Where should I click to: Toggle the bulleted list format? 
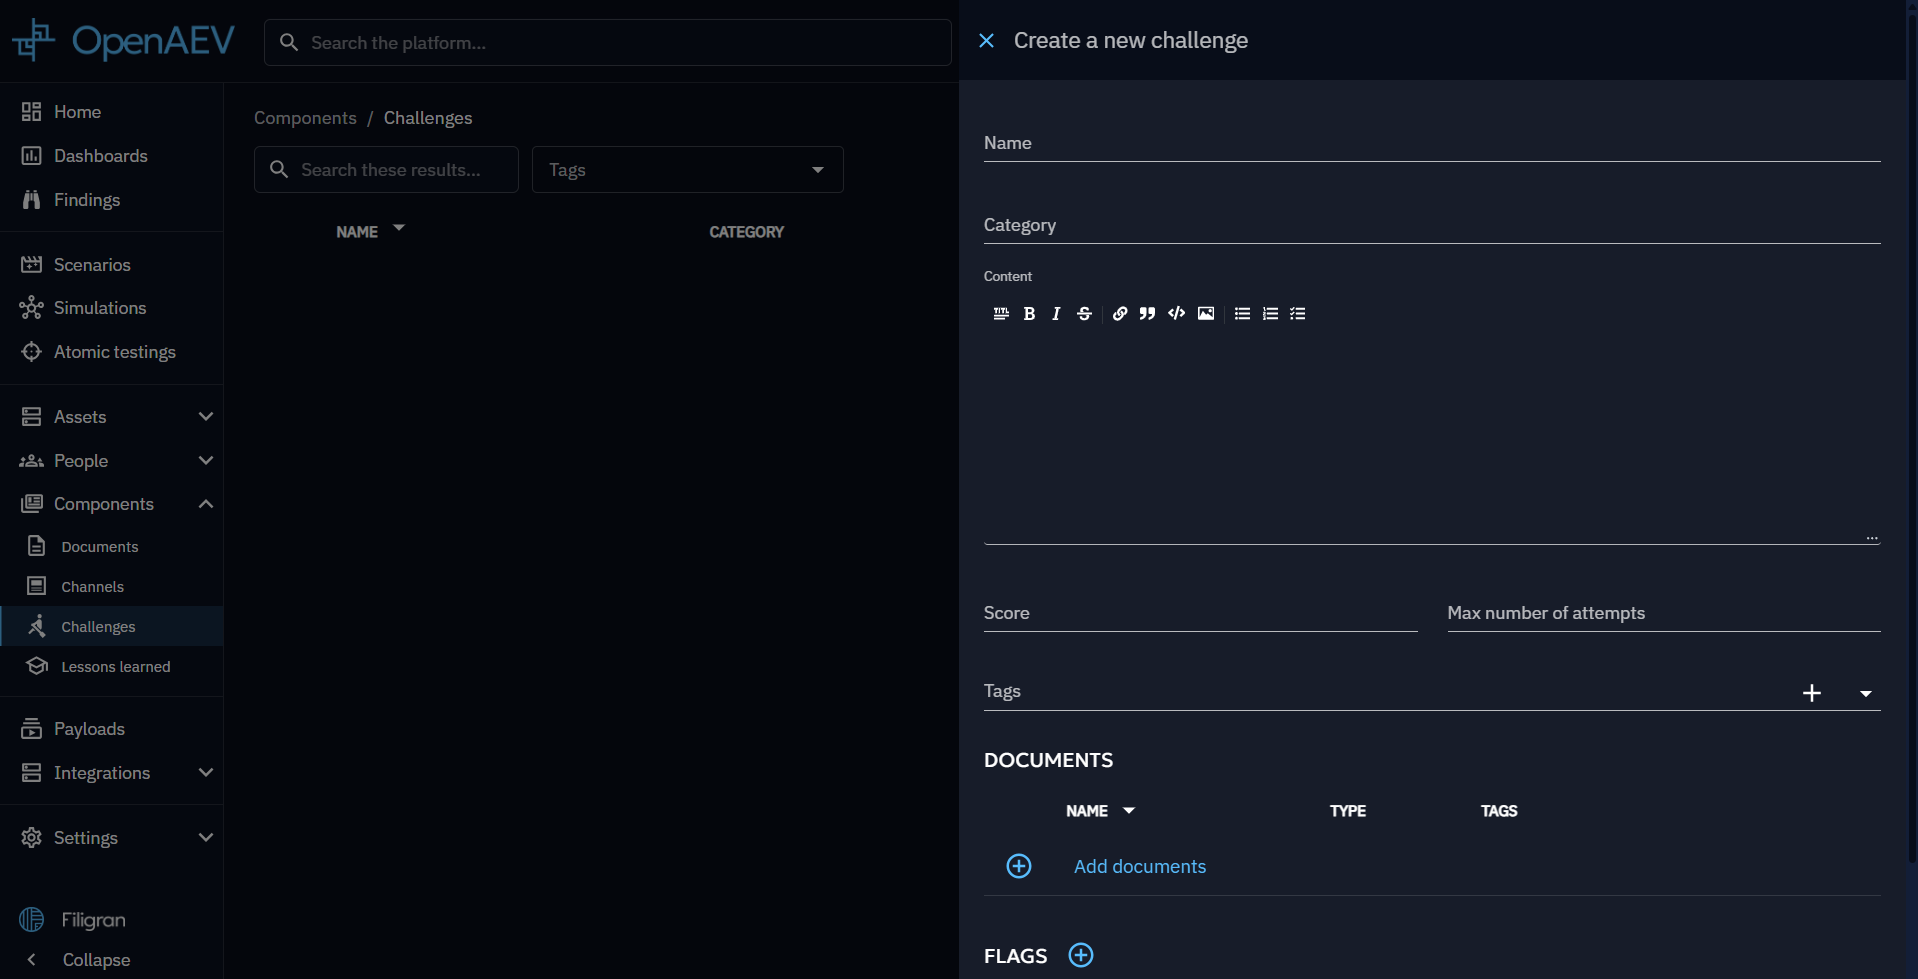1242,314
